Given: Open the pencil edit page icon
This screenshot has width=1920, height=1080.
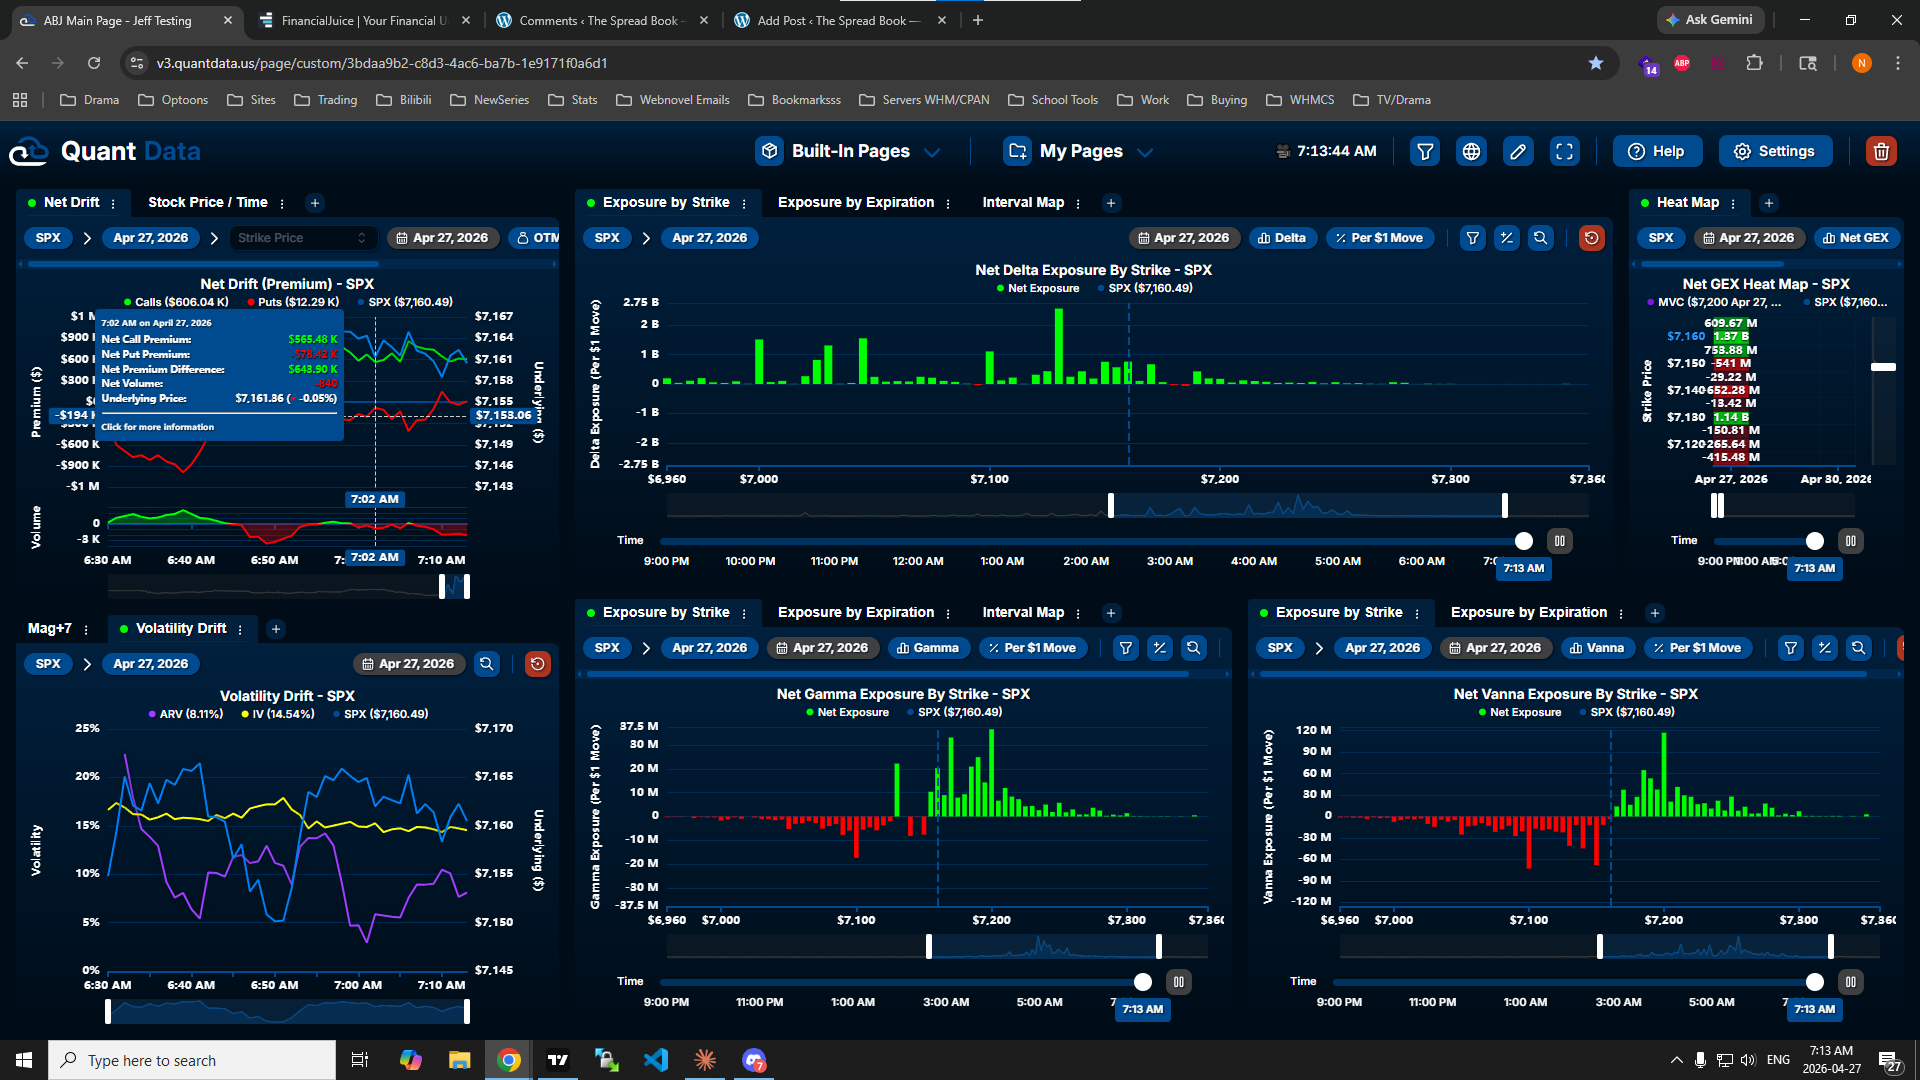Looking at the screenshot, I should click(x=1518, y=151).
